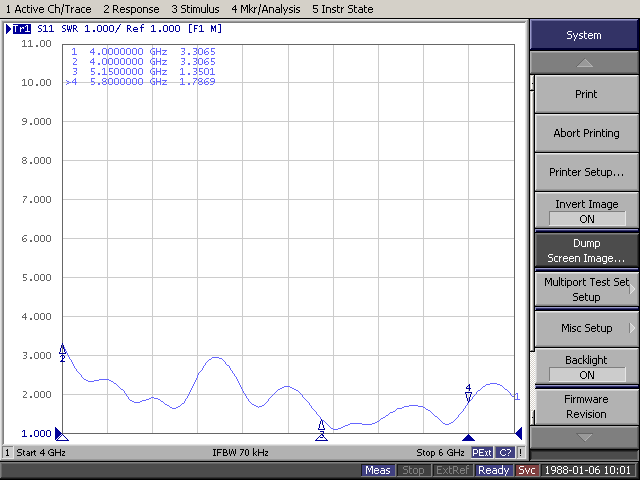Click the Ready status indicator

[x=494, y=470]
